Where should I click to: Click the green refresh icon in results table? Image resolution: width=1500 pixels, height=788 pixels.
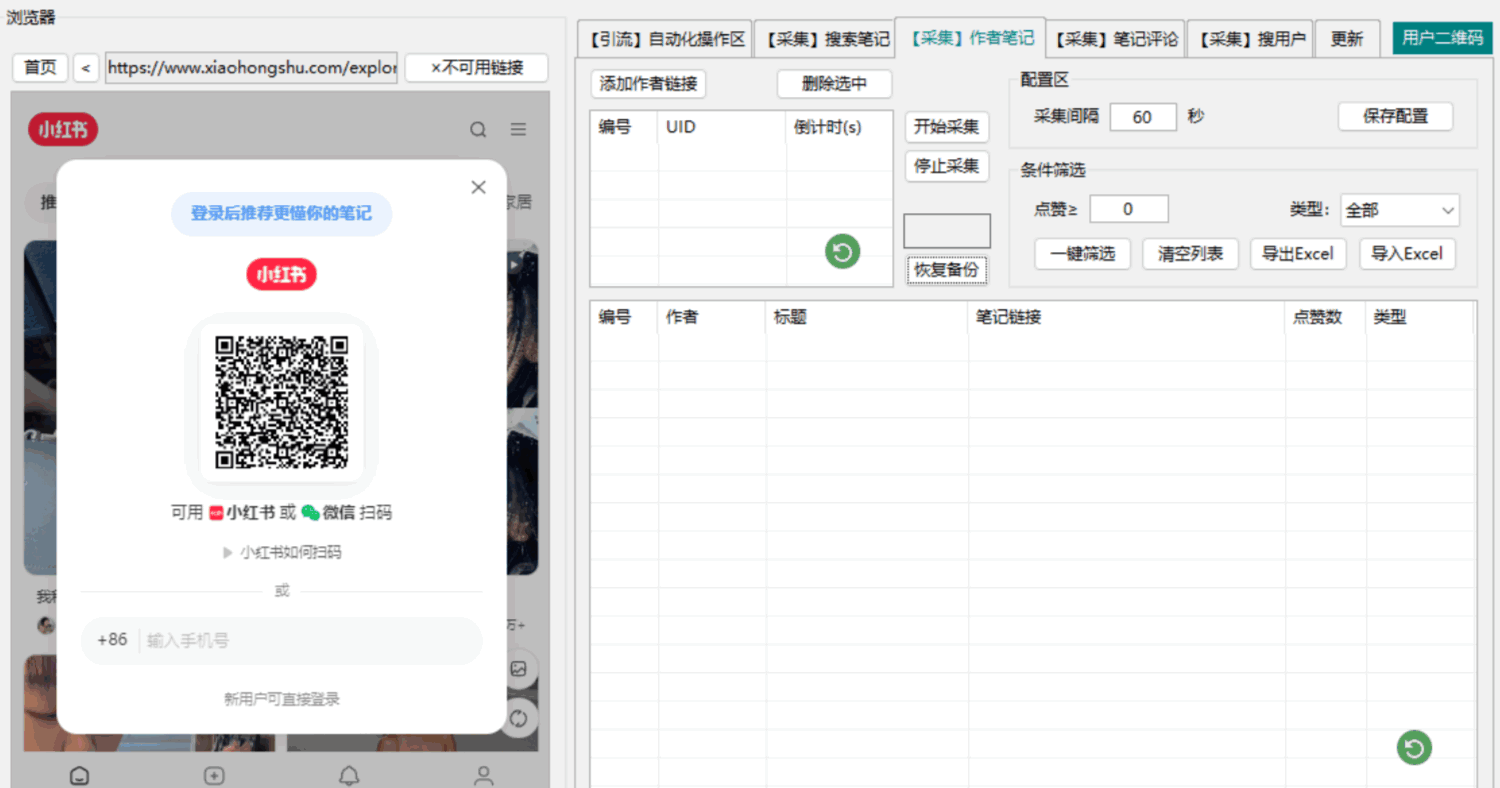click(1414, 747)
